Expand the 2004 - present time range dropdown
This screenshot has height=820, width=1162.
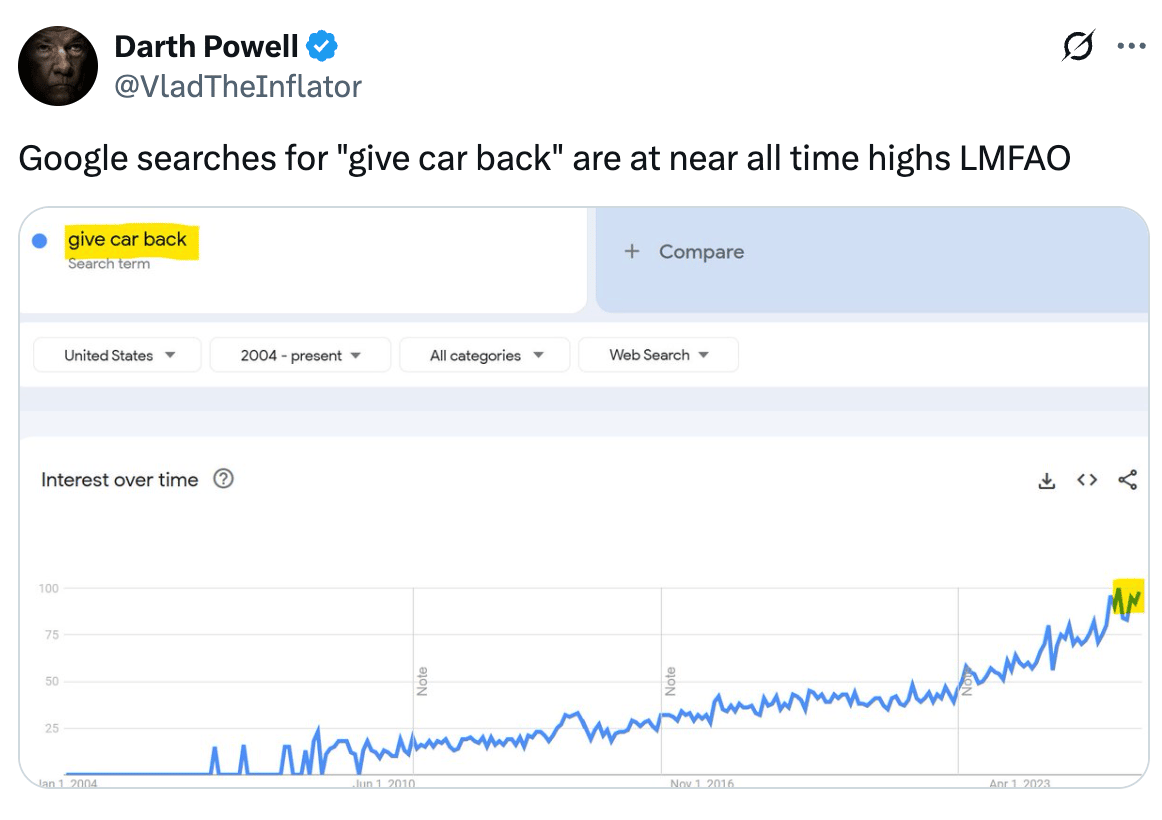point(300,355)
